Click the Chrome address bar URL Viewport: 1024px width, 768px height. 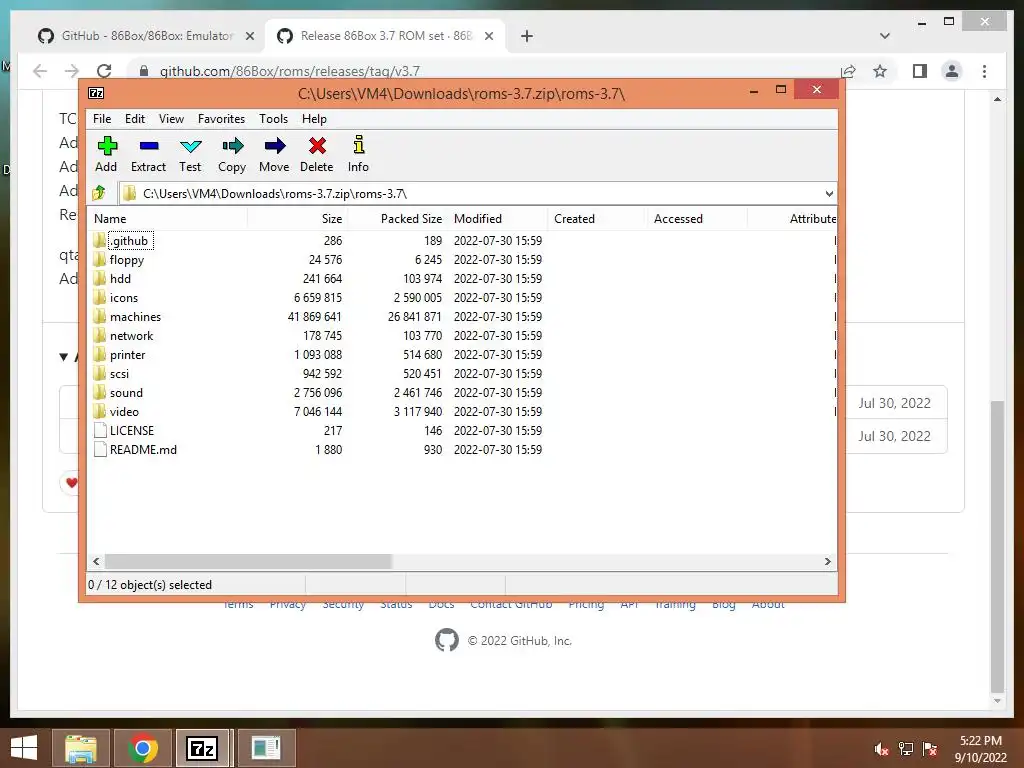click(x=290, y=71)
